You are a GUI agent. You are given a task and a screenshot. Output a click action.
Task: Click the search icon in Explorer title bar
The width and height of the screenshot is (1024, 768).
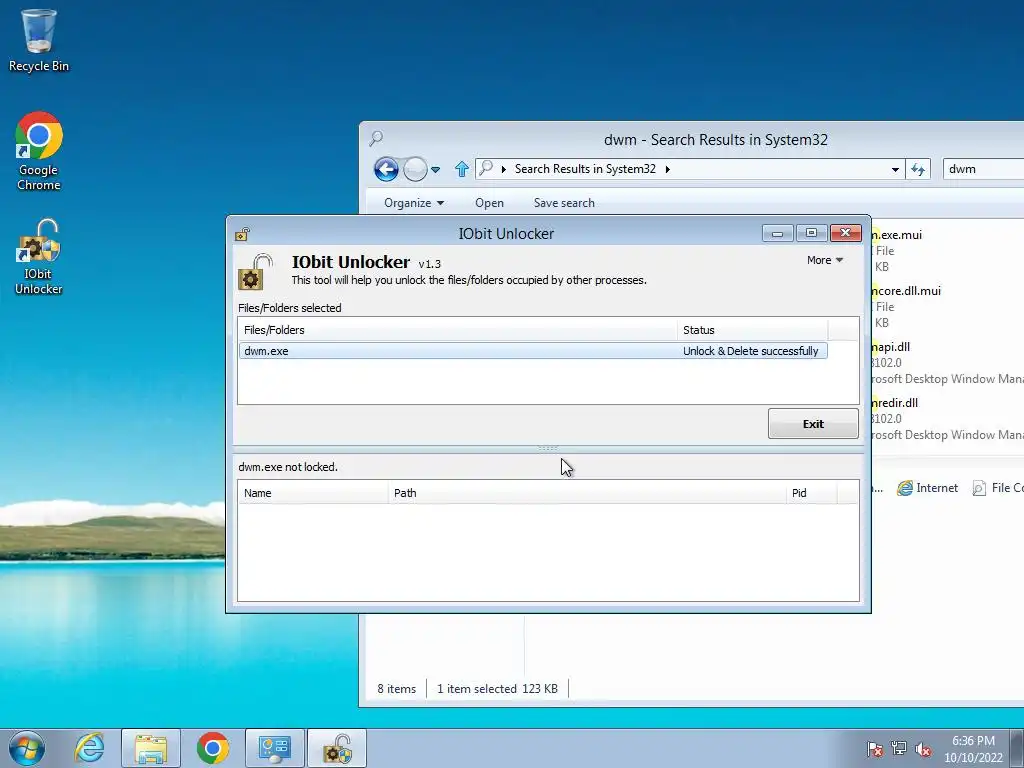click(x=376, y=138)
